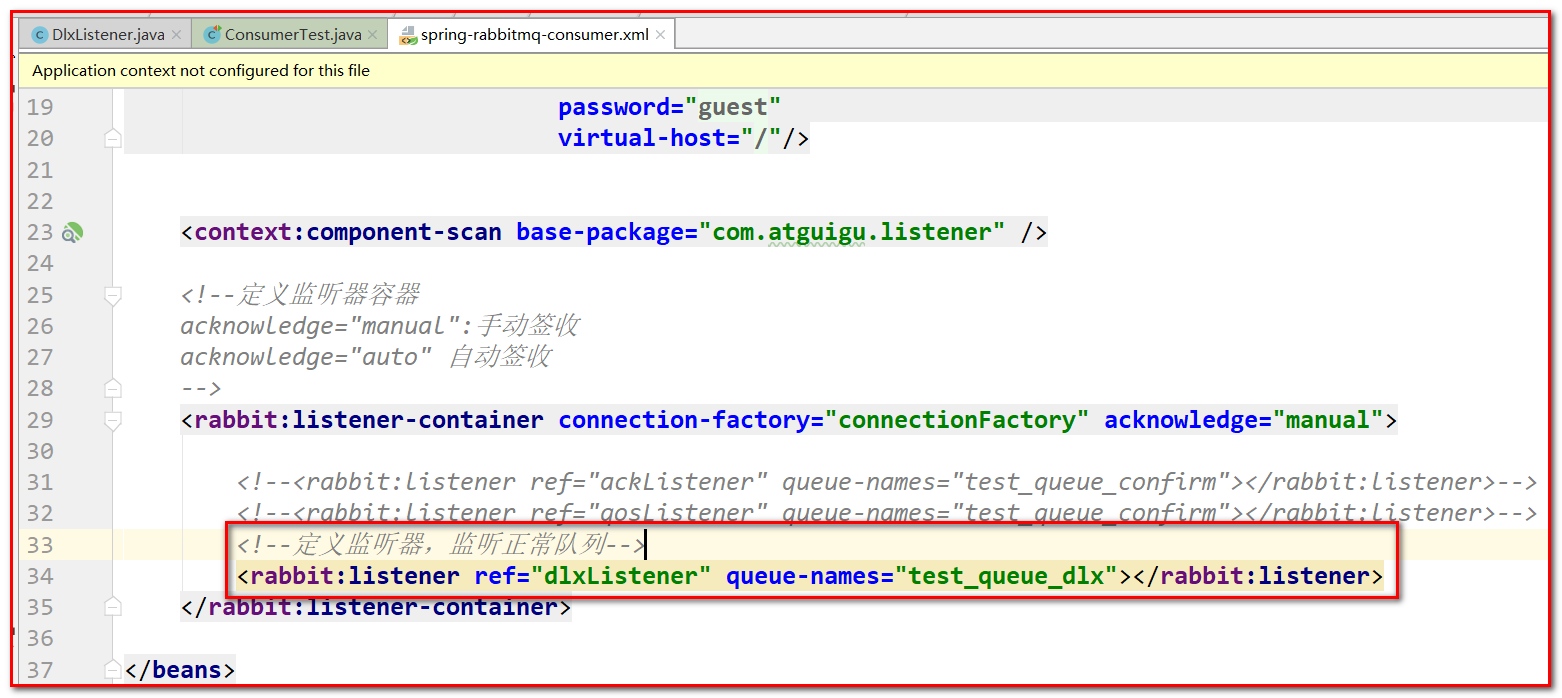The width and height of the screenshot is (1562, 698).
Task: Click the Spring component-scan gutter icon on line 23
Action: 72,233
